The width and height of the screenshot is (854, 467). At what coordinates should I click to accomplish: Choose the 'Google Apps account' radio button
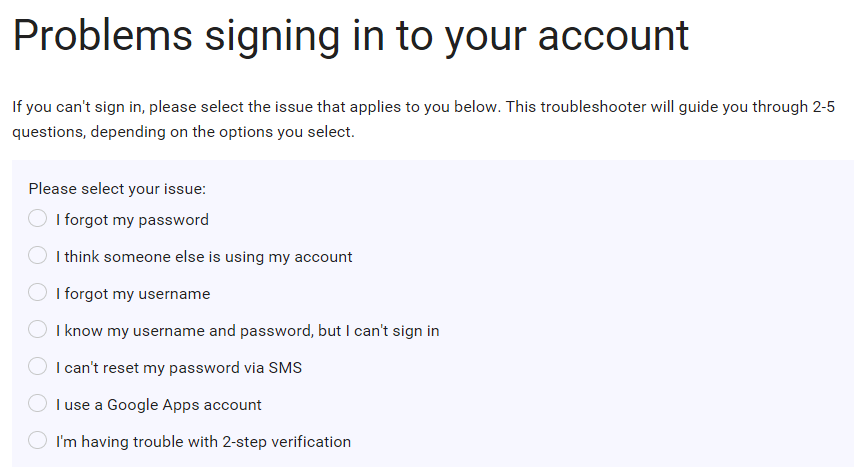[x=38, y=404]
